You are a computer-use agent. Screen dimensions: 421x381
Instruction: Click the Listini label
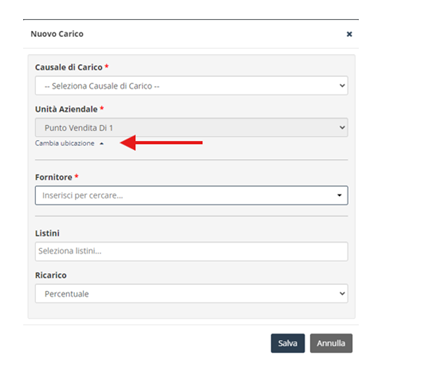click(47, 233)
